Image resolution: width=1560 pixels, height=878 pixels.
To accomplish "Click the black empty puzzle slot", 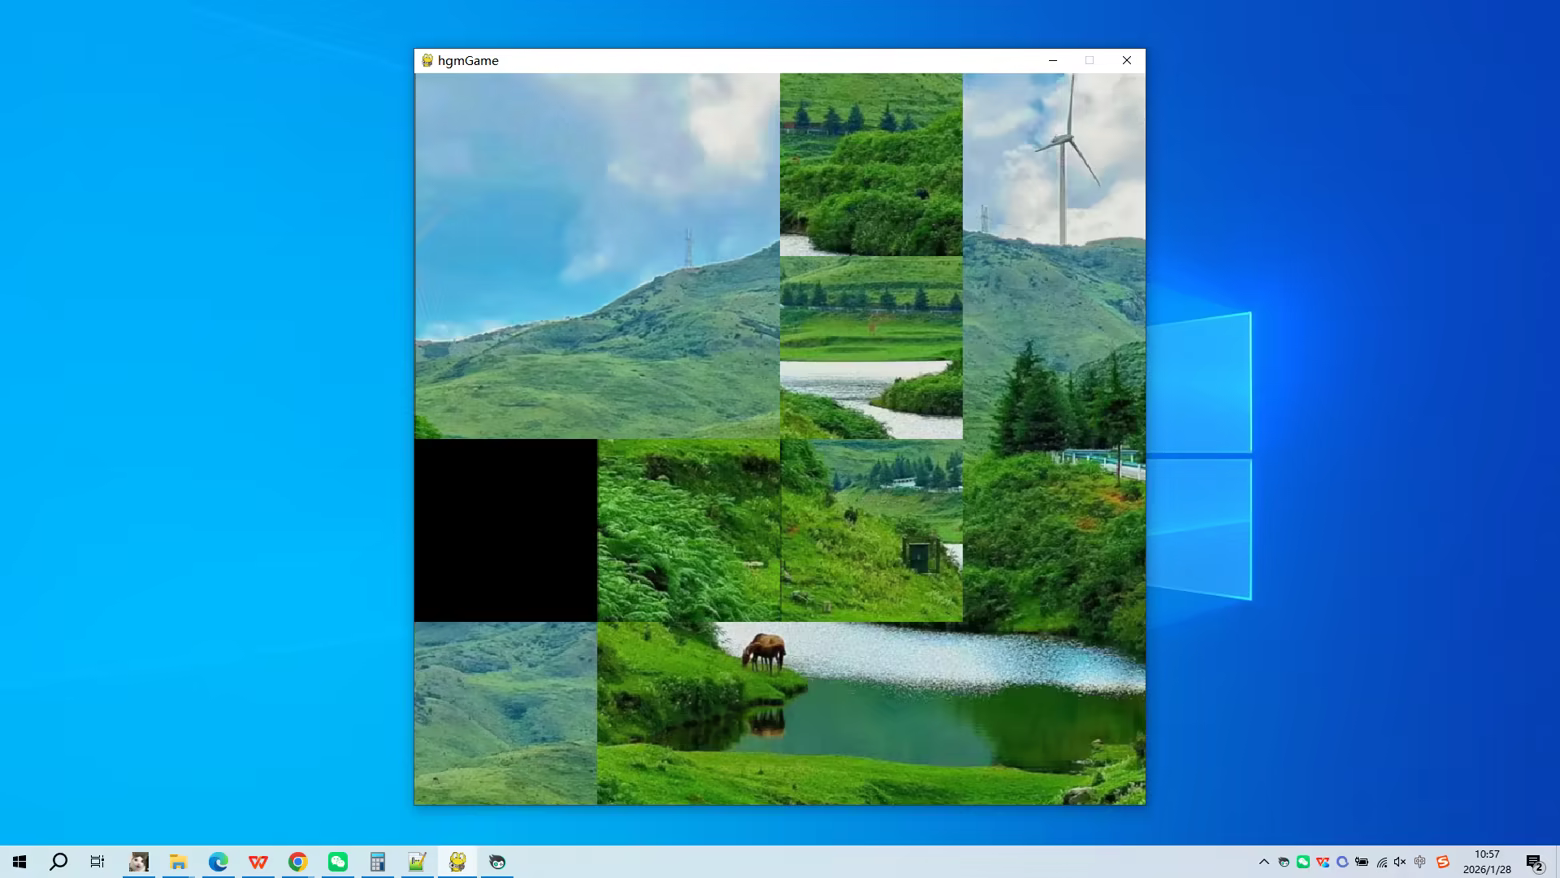I will pos(506,530).
